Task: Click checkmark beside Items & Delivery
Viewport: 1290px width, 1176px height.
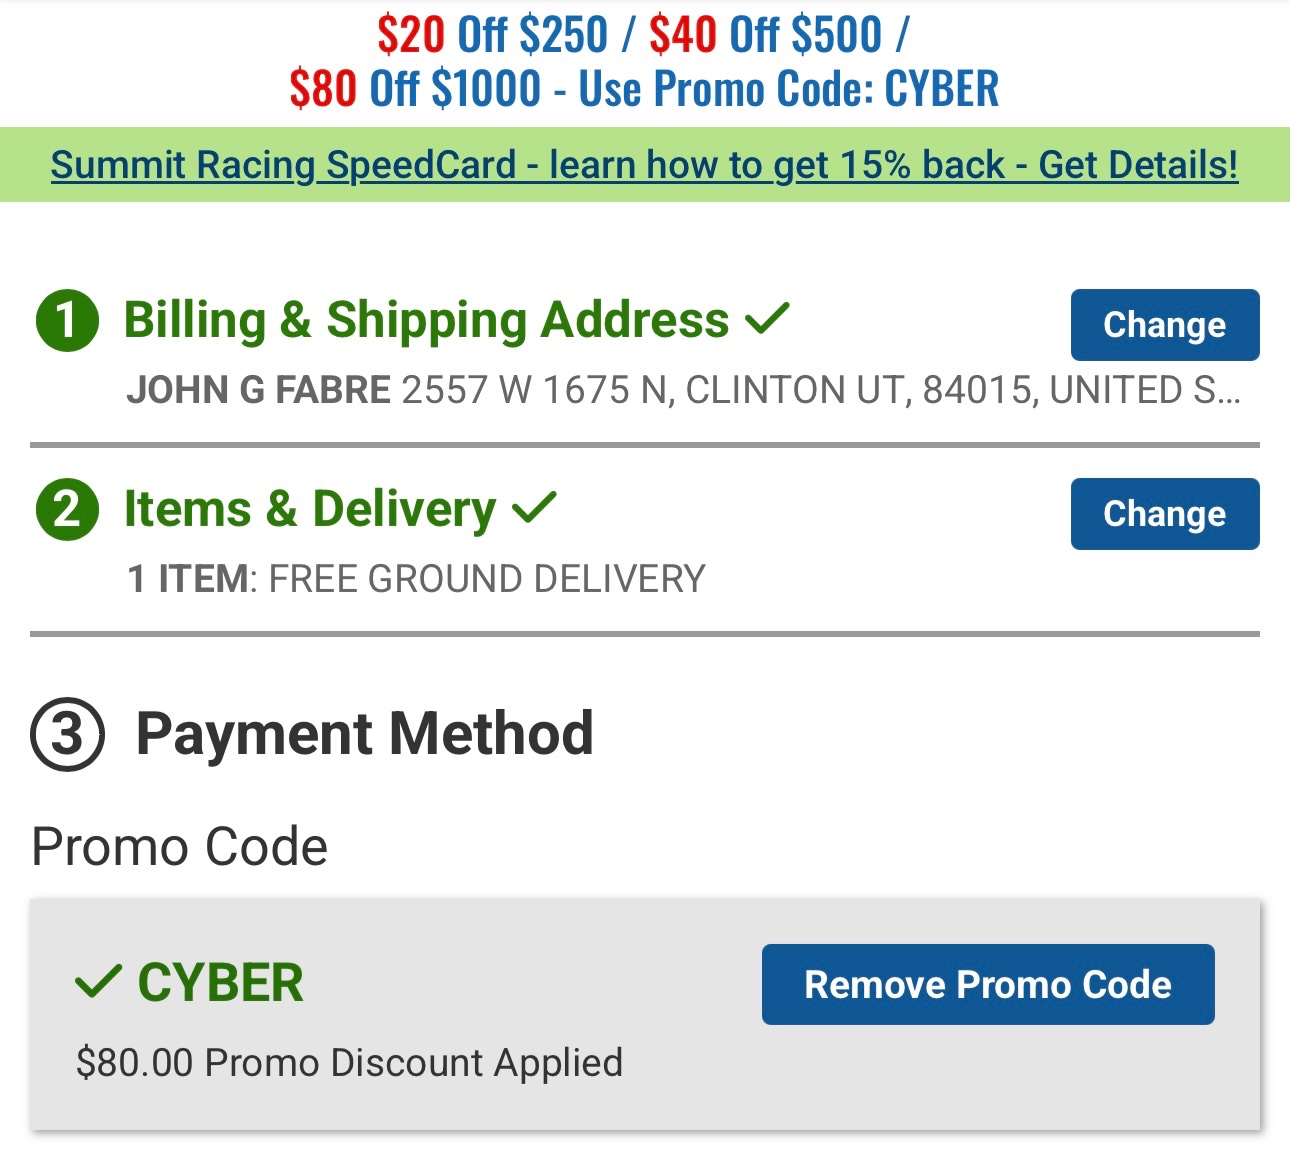Action: (x=533, y=508)
